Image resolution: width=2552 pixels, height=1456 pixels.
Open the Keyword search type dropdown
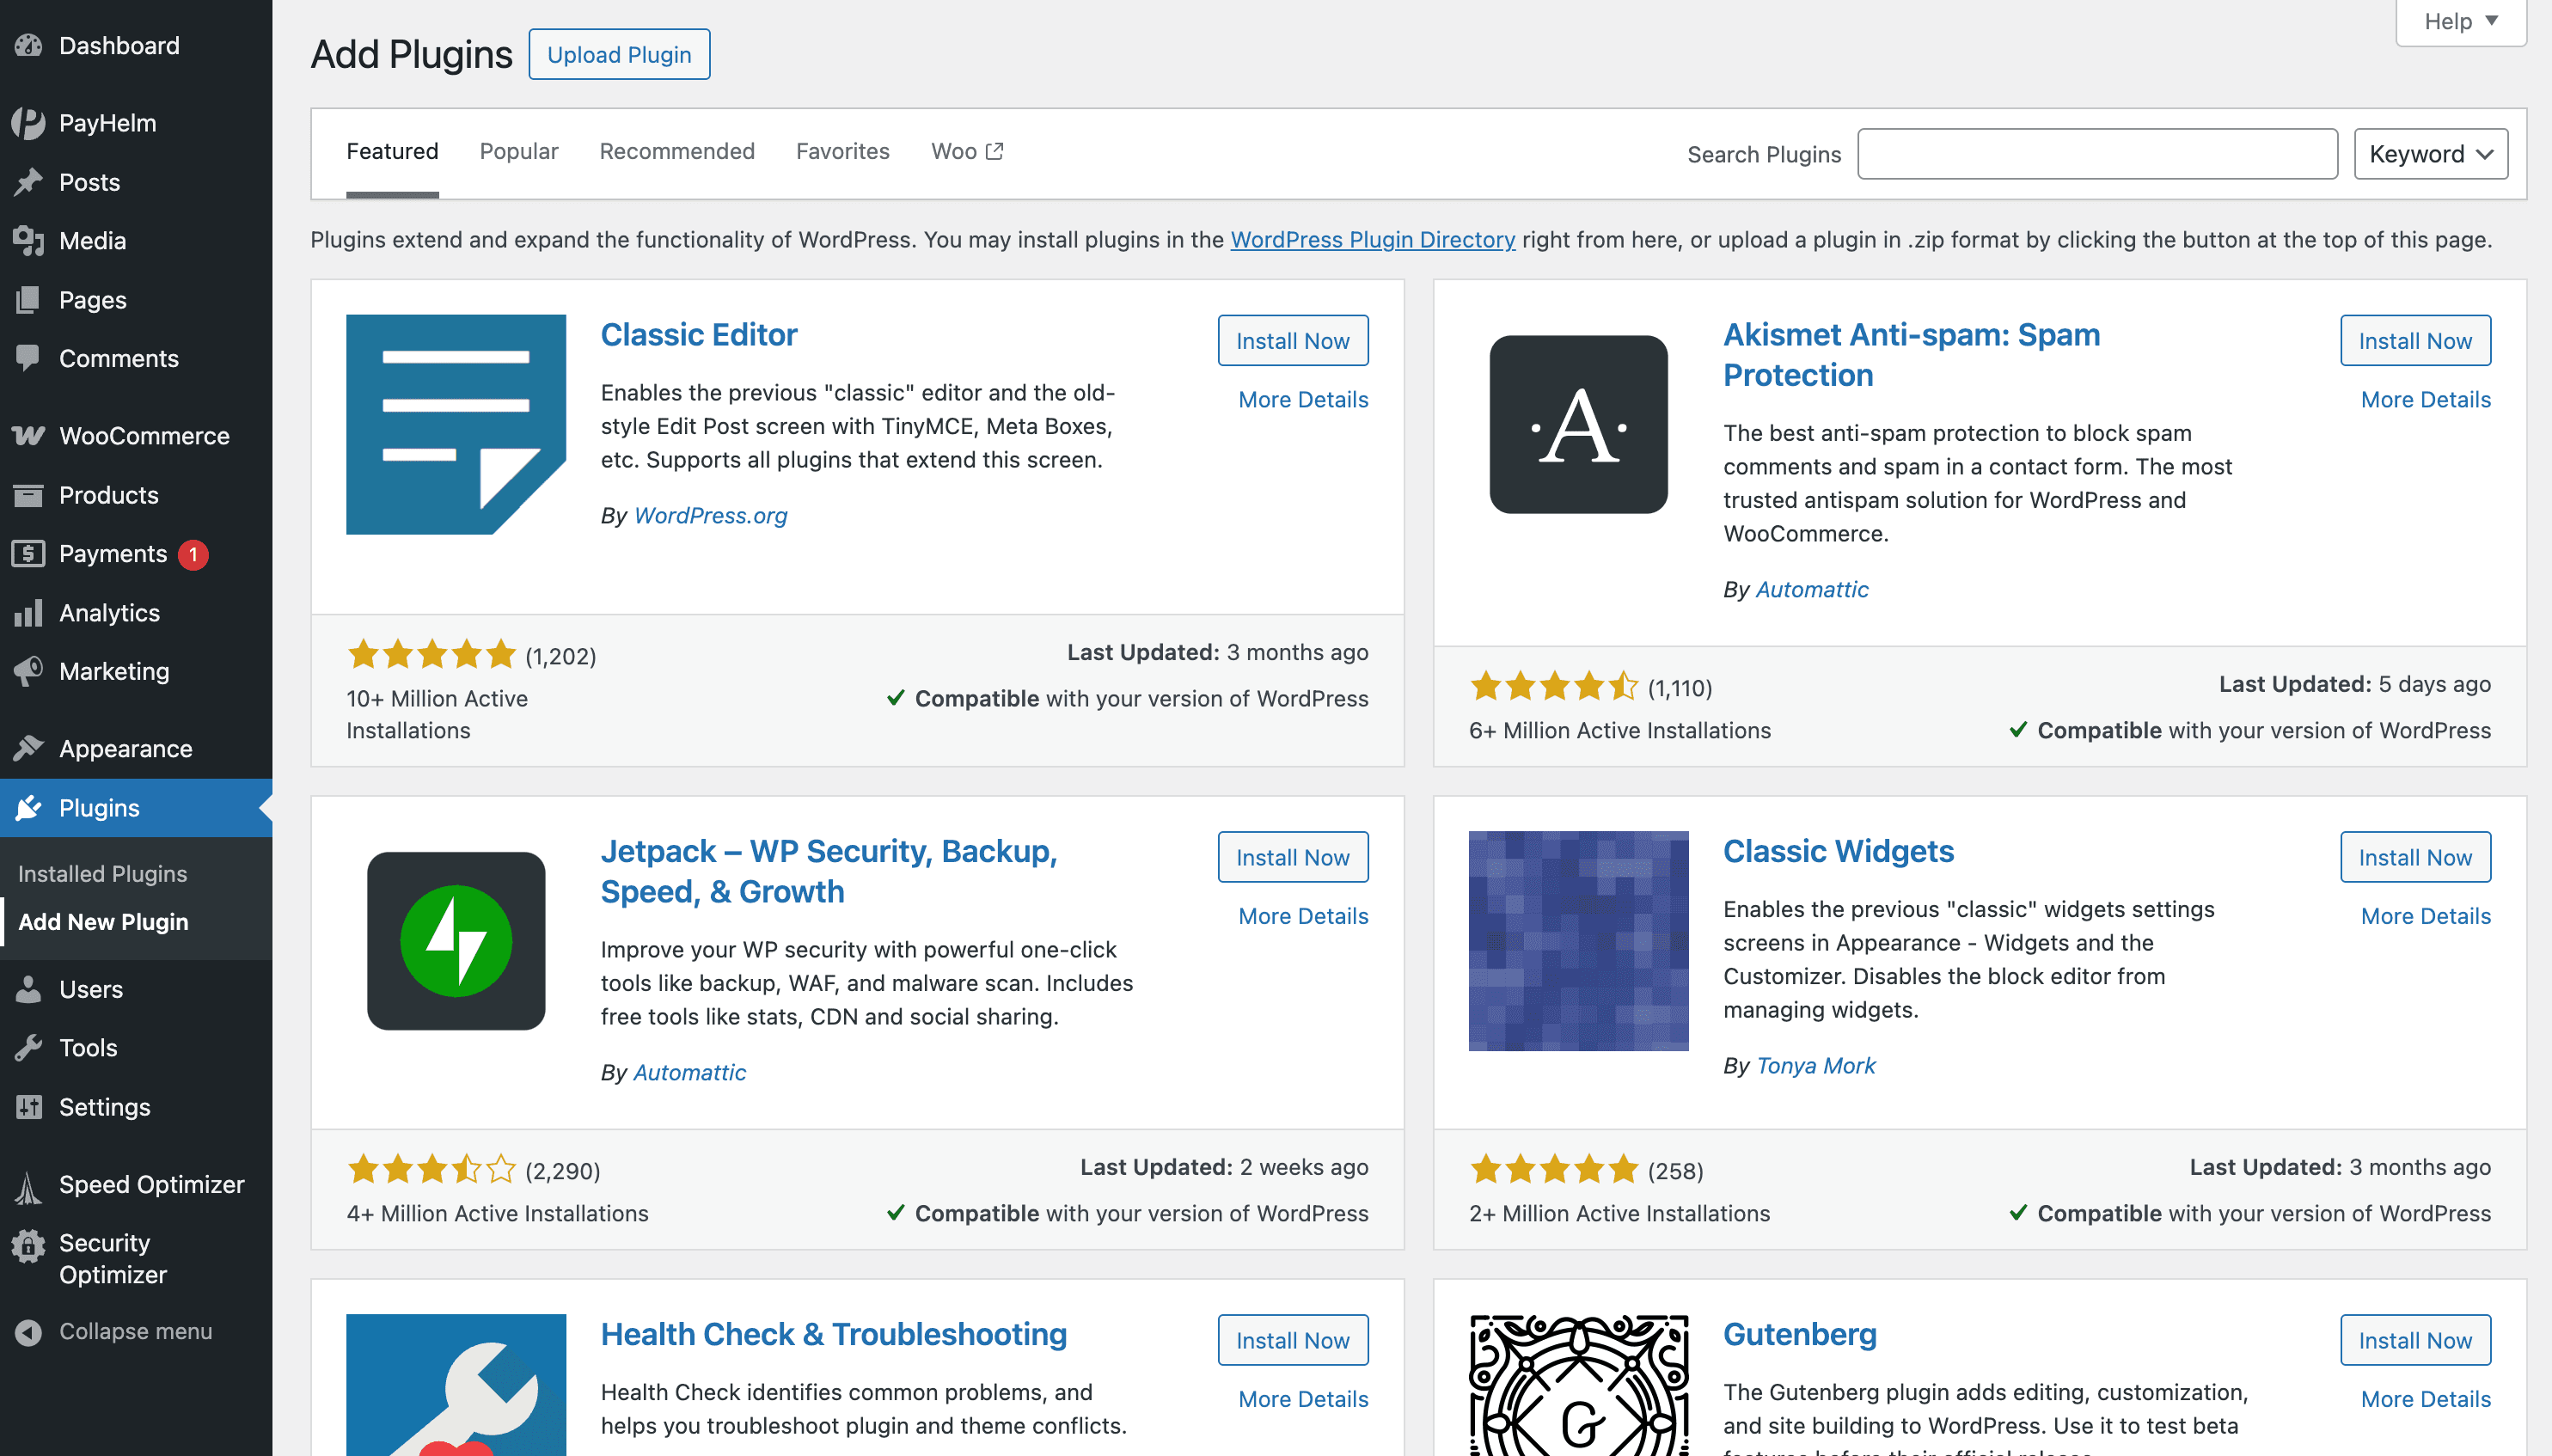click(x=2429, y=154)
